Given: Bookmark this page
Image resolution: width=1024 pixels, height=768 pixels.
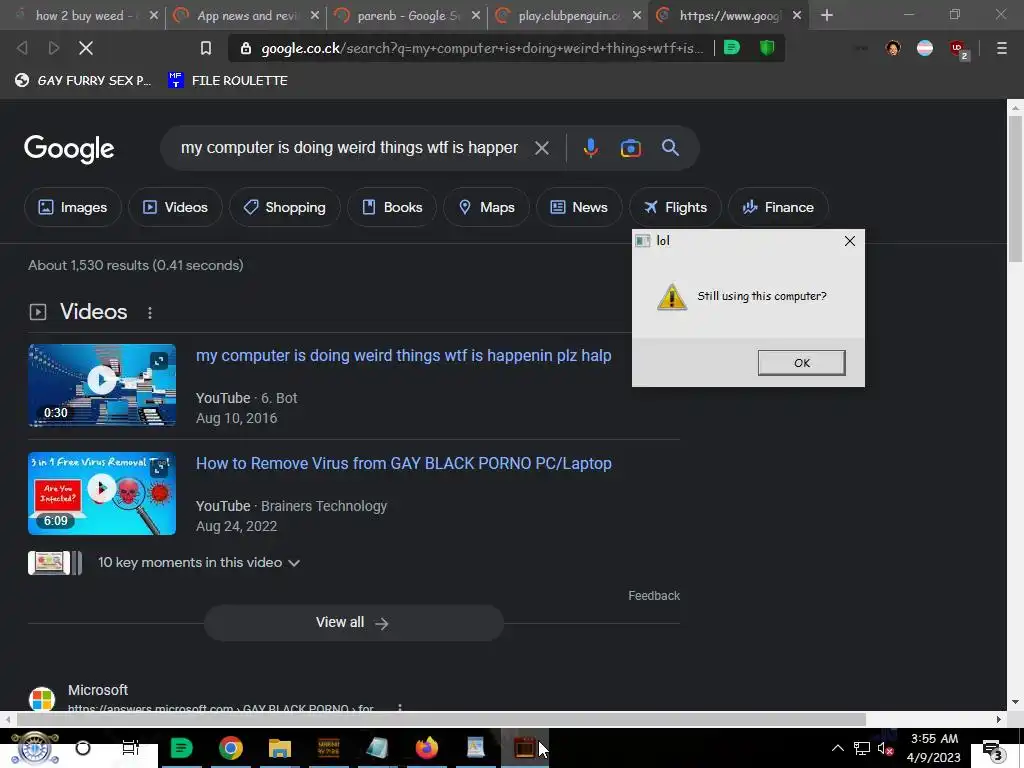Looking at the screenshot, I should point(206,48).
